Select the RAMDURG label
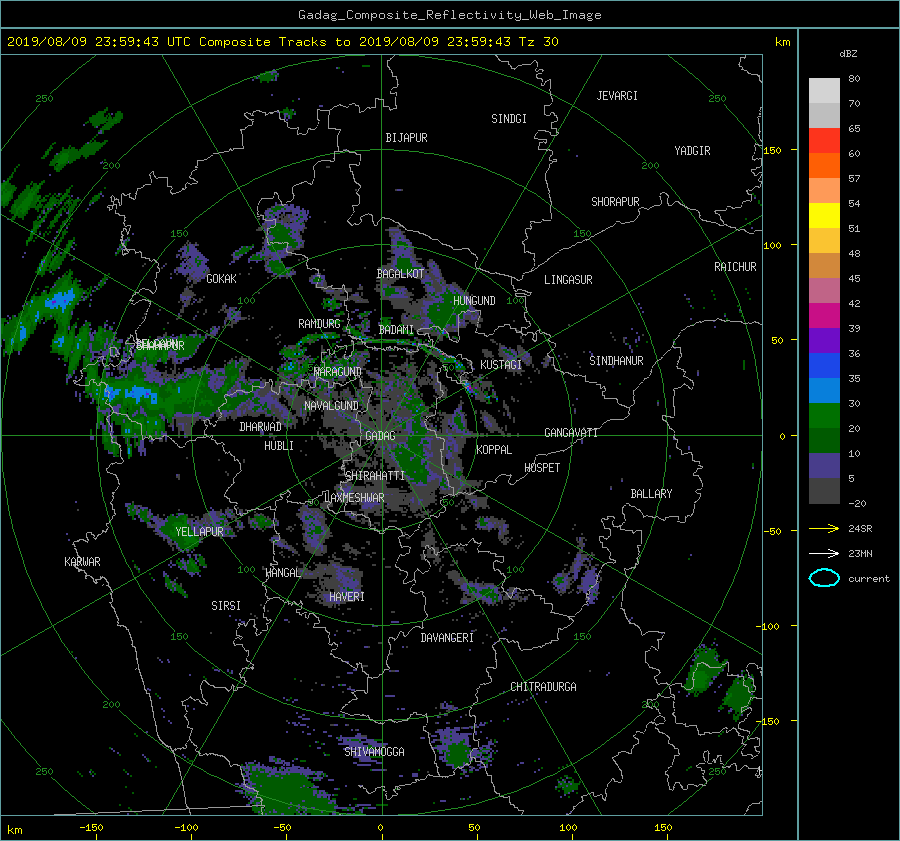The height and width of the screenshot is (841, 900). click(x=319, y=324)
